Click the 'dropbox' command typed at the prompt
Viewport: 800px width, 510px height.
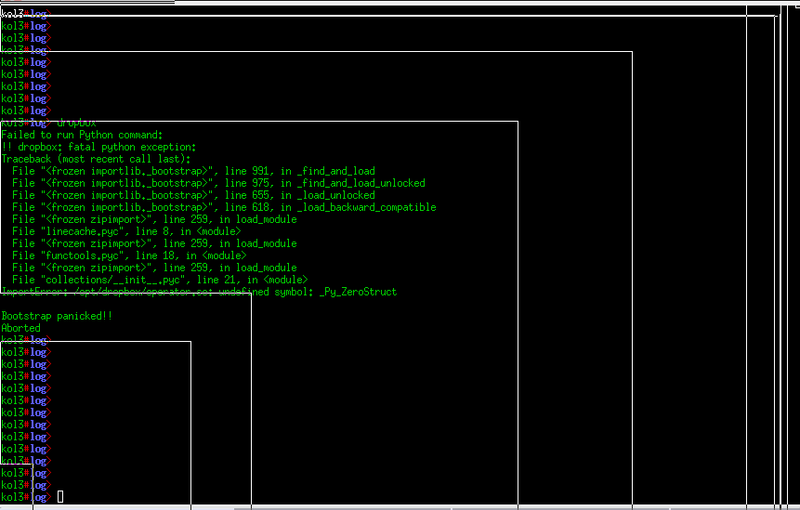(76, 123)
